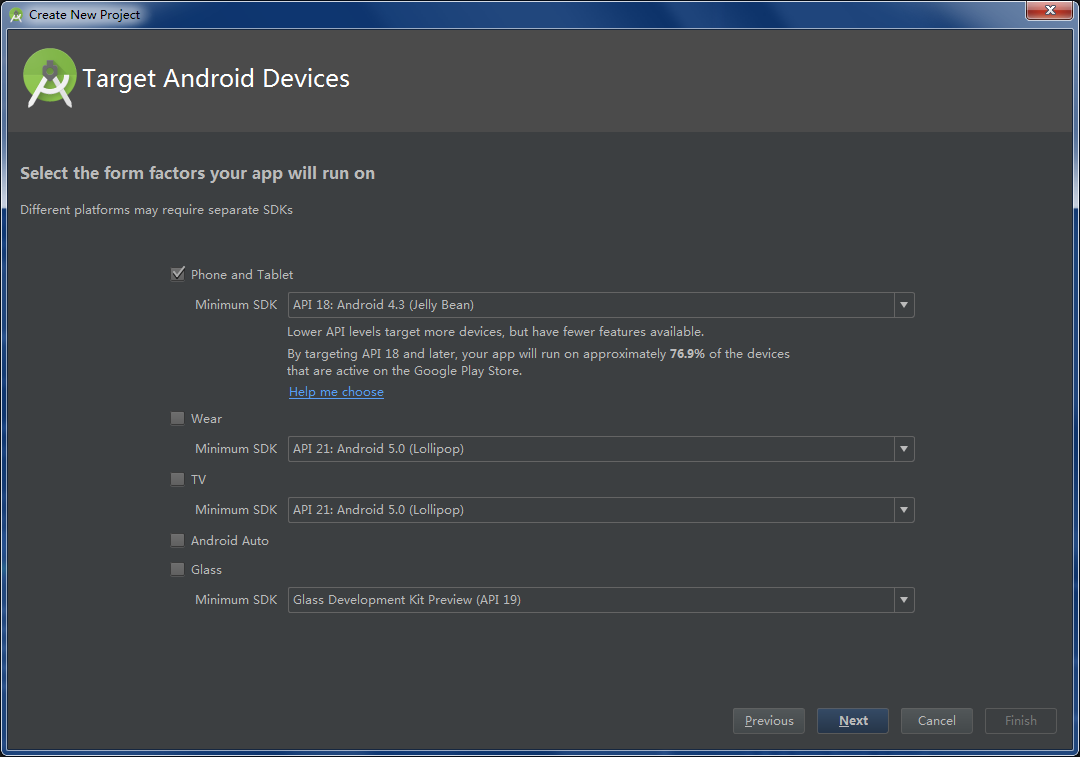Screen dimensions: 1080x757
Task: Open Phone and Tablet Minimum SDK dropdown arrow
Action: (904, 305)
